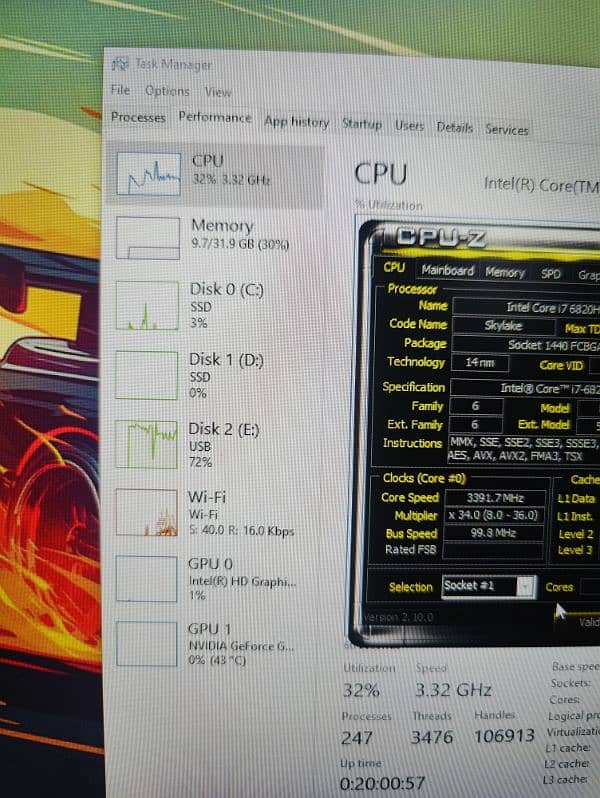Screen dimensions: 600x798
Task: Open Disk 1 (D:) performance graph
Action: pos(146,374)
